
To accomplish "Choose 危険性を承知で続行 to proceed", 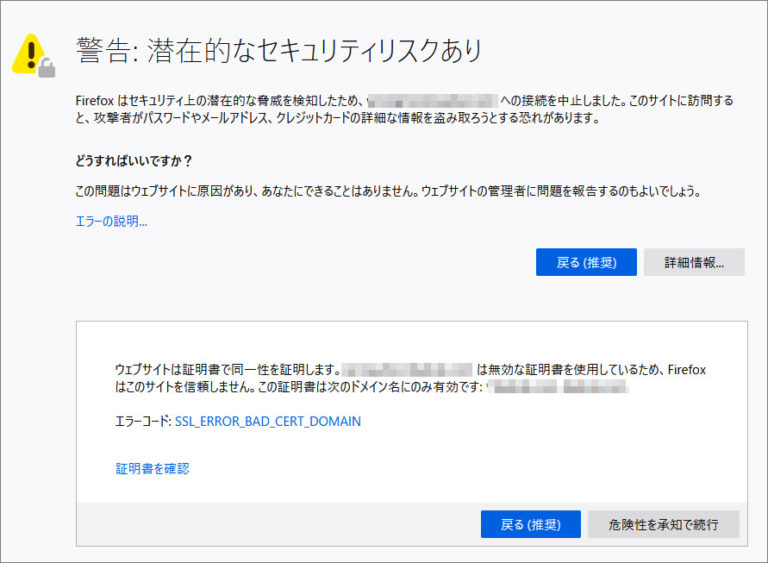I will pos(666,524).
